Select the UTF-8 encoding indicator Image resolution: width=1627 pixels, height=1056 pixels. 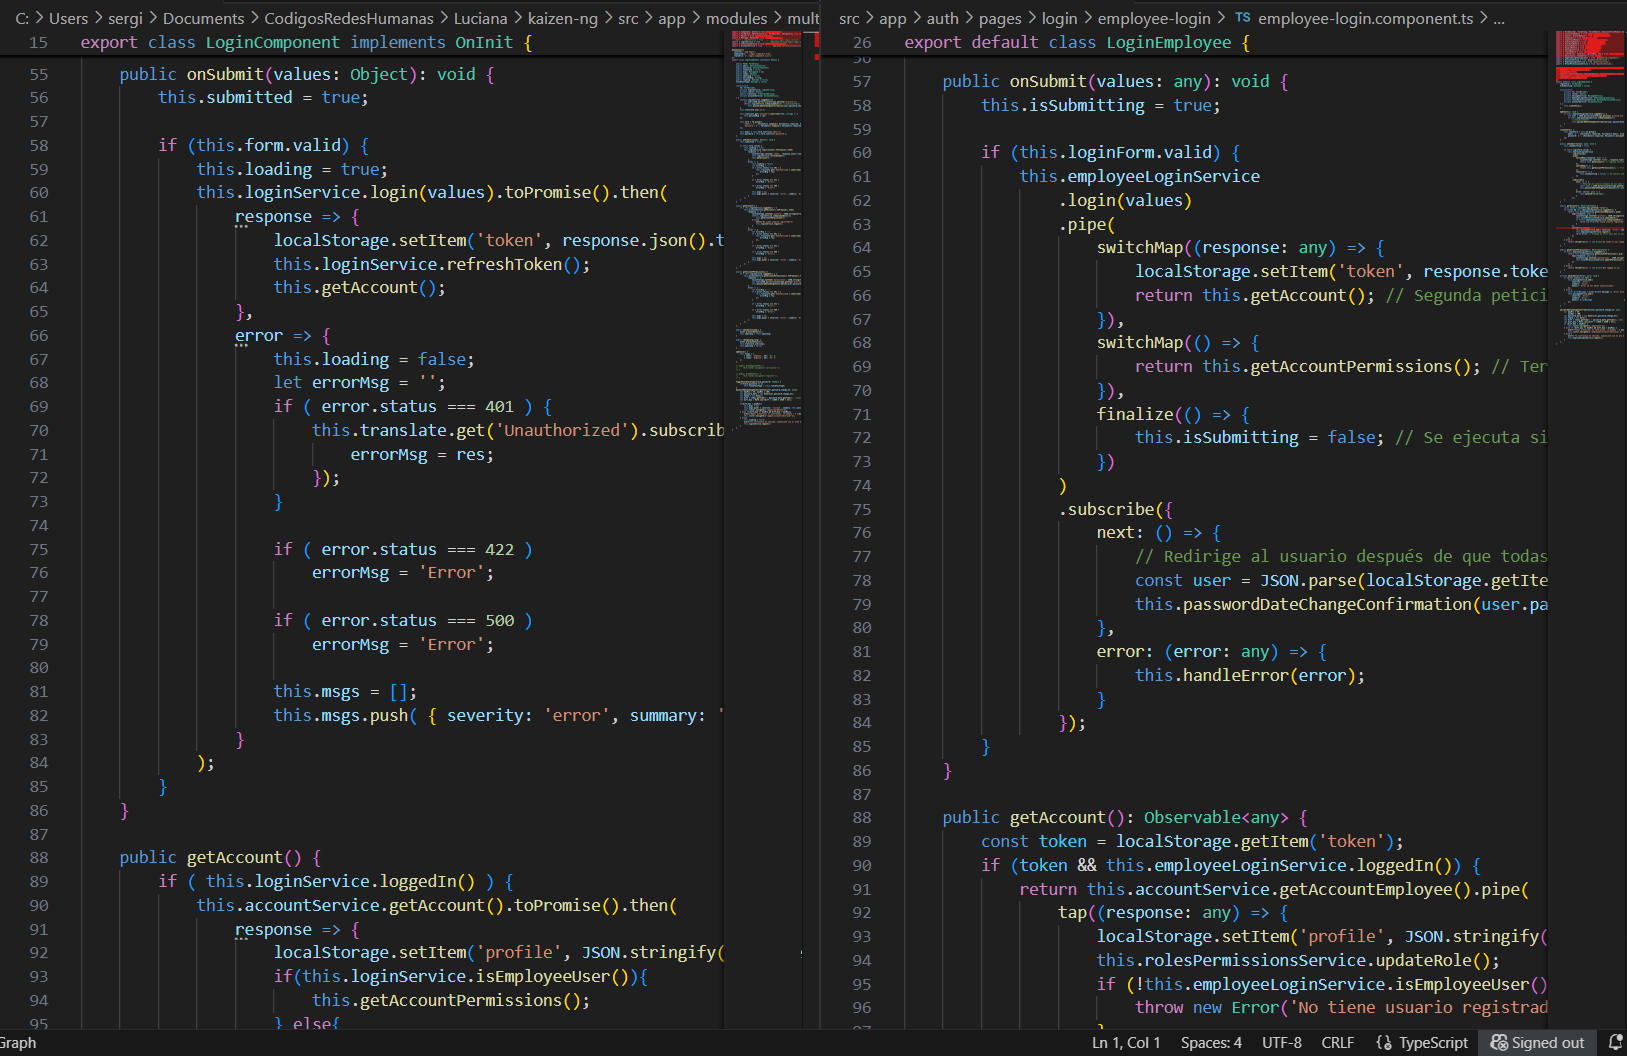1281,1042
